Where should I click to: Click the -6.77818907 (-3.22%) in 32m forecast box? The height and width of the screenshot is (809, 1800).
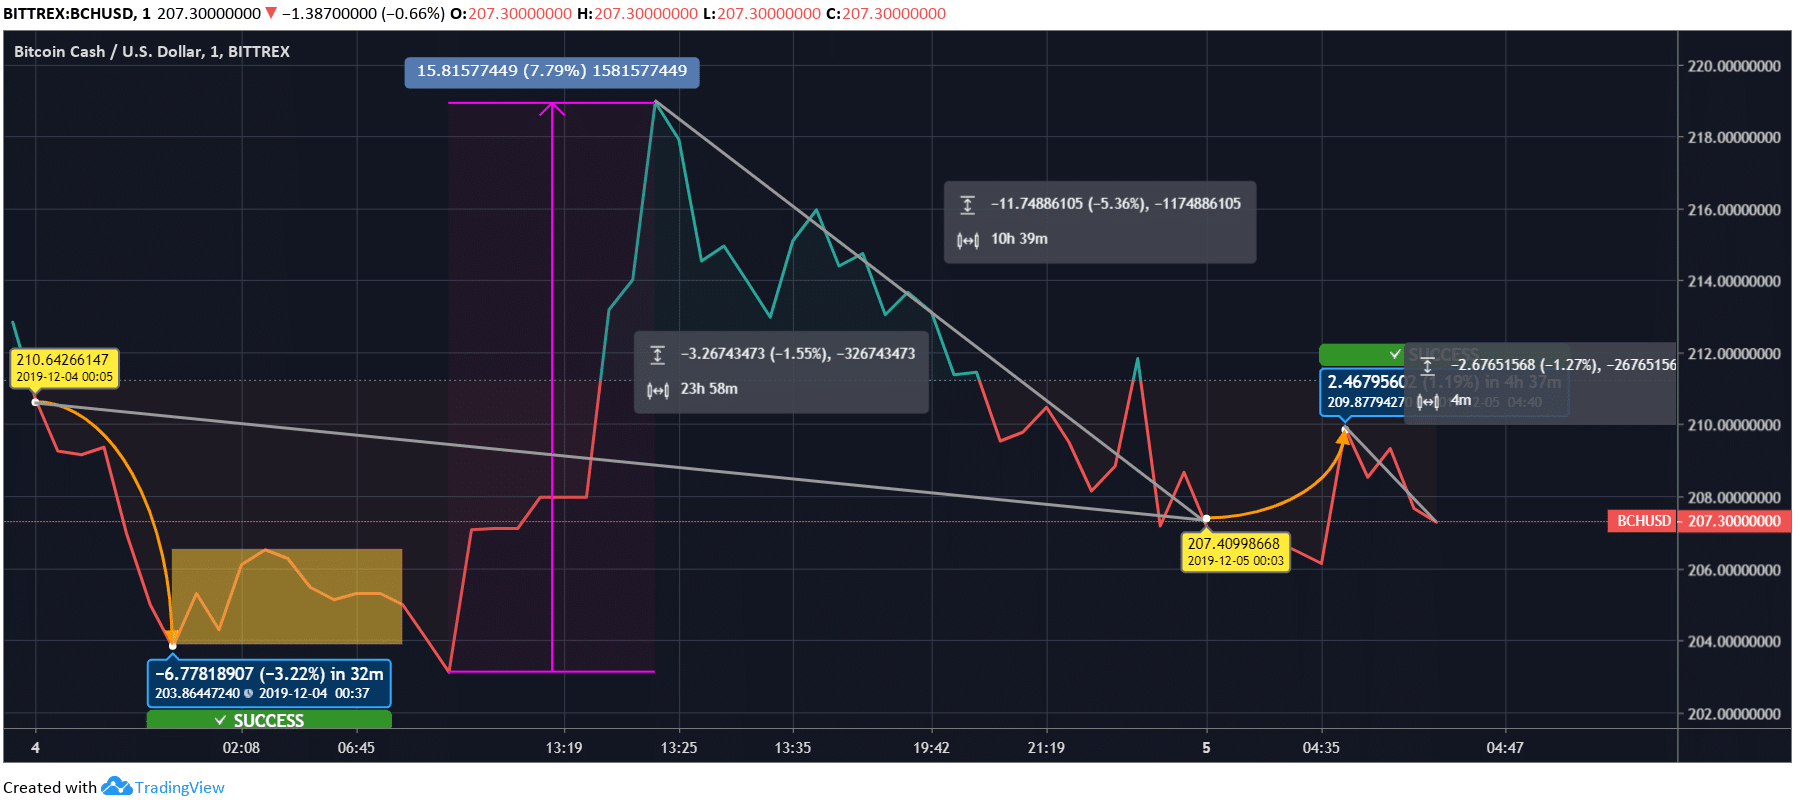[269, 683]
